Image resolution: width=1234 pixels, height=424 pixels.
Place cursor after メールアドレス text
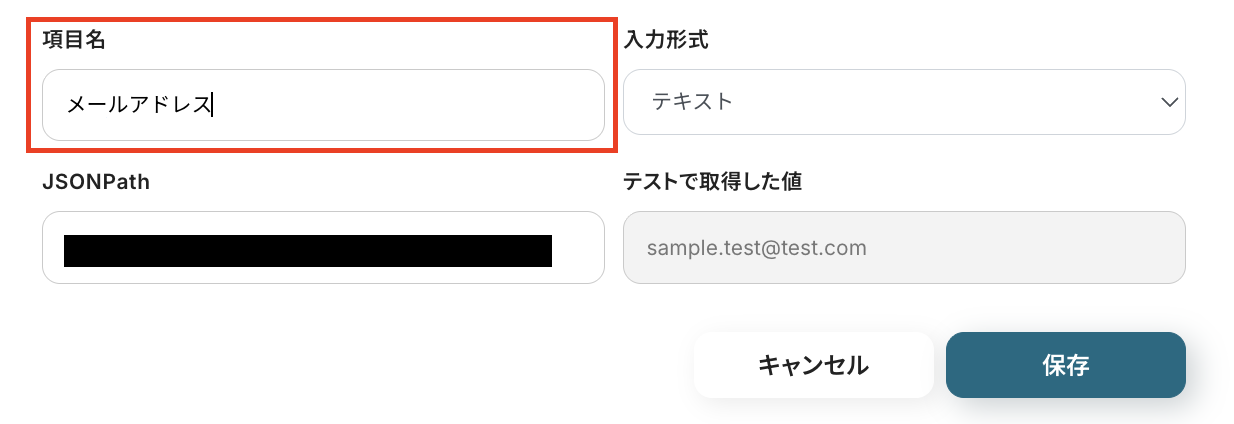[213, 104]
